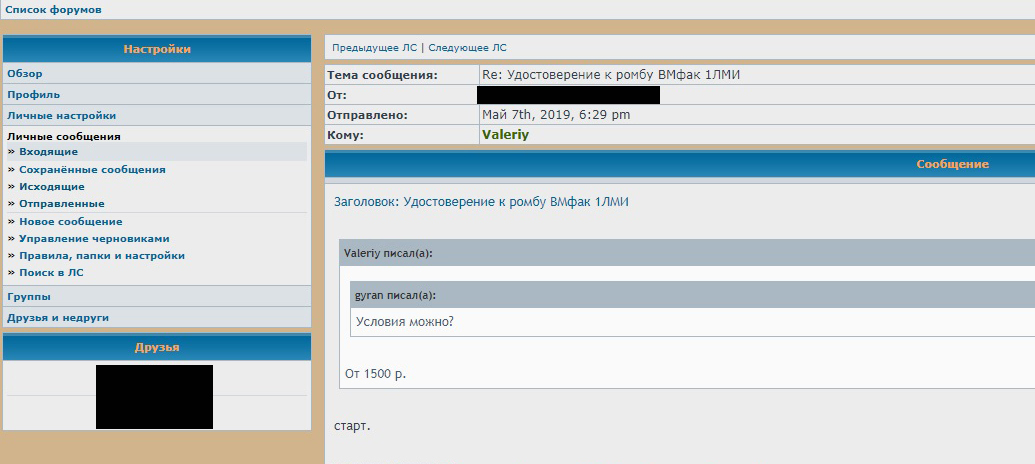The image size is (1035, 464).
Task: Open the Обзор settings tab
Action: click(25, 74)
